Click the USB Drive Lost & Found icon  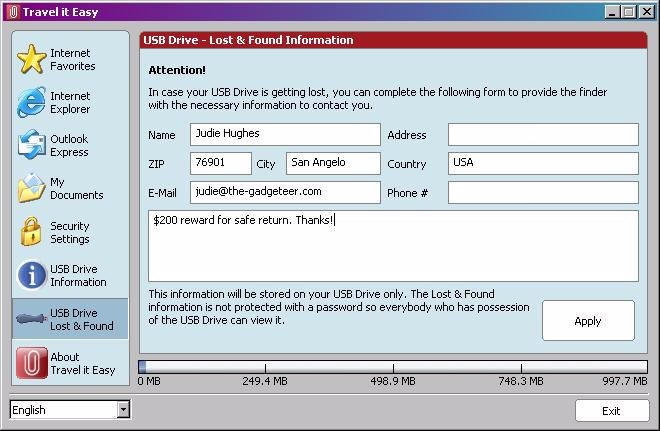point(31,319)
